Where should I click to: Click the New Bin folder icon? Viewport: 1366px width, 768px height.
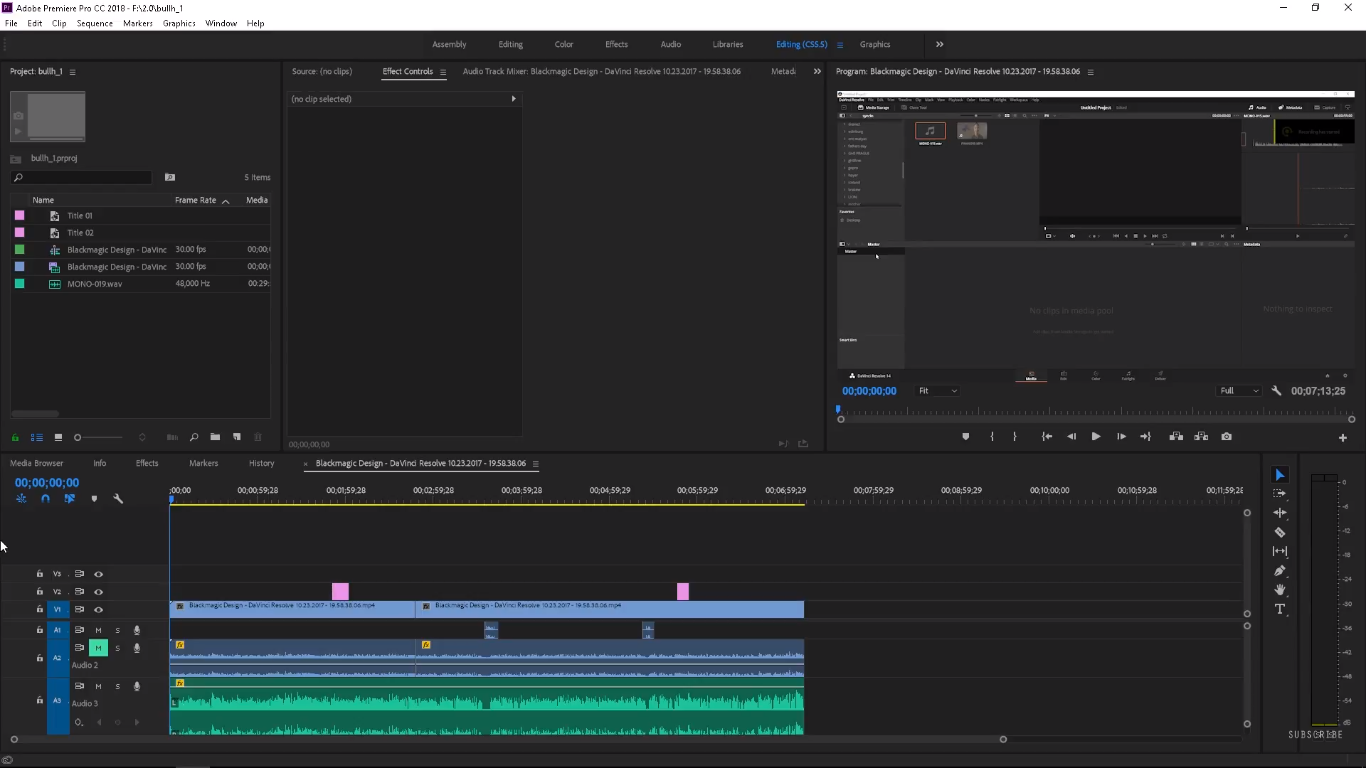point(215,437)
